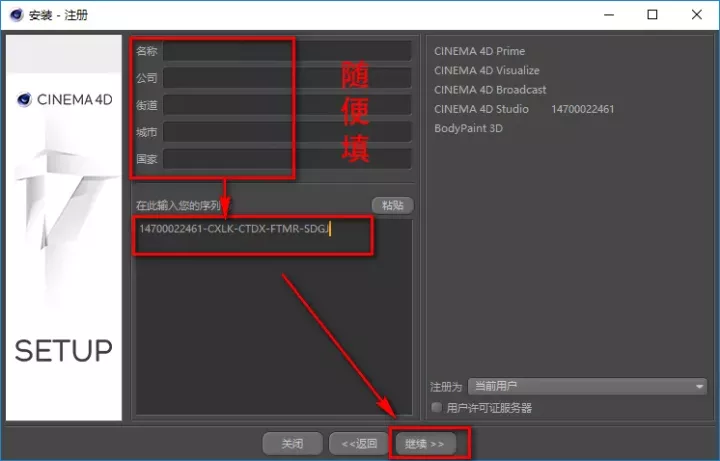Viewport: 720px width, 461px height.
Task: Open the 注册为 dropdown menu
Action: click(587, 386)
